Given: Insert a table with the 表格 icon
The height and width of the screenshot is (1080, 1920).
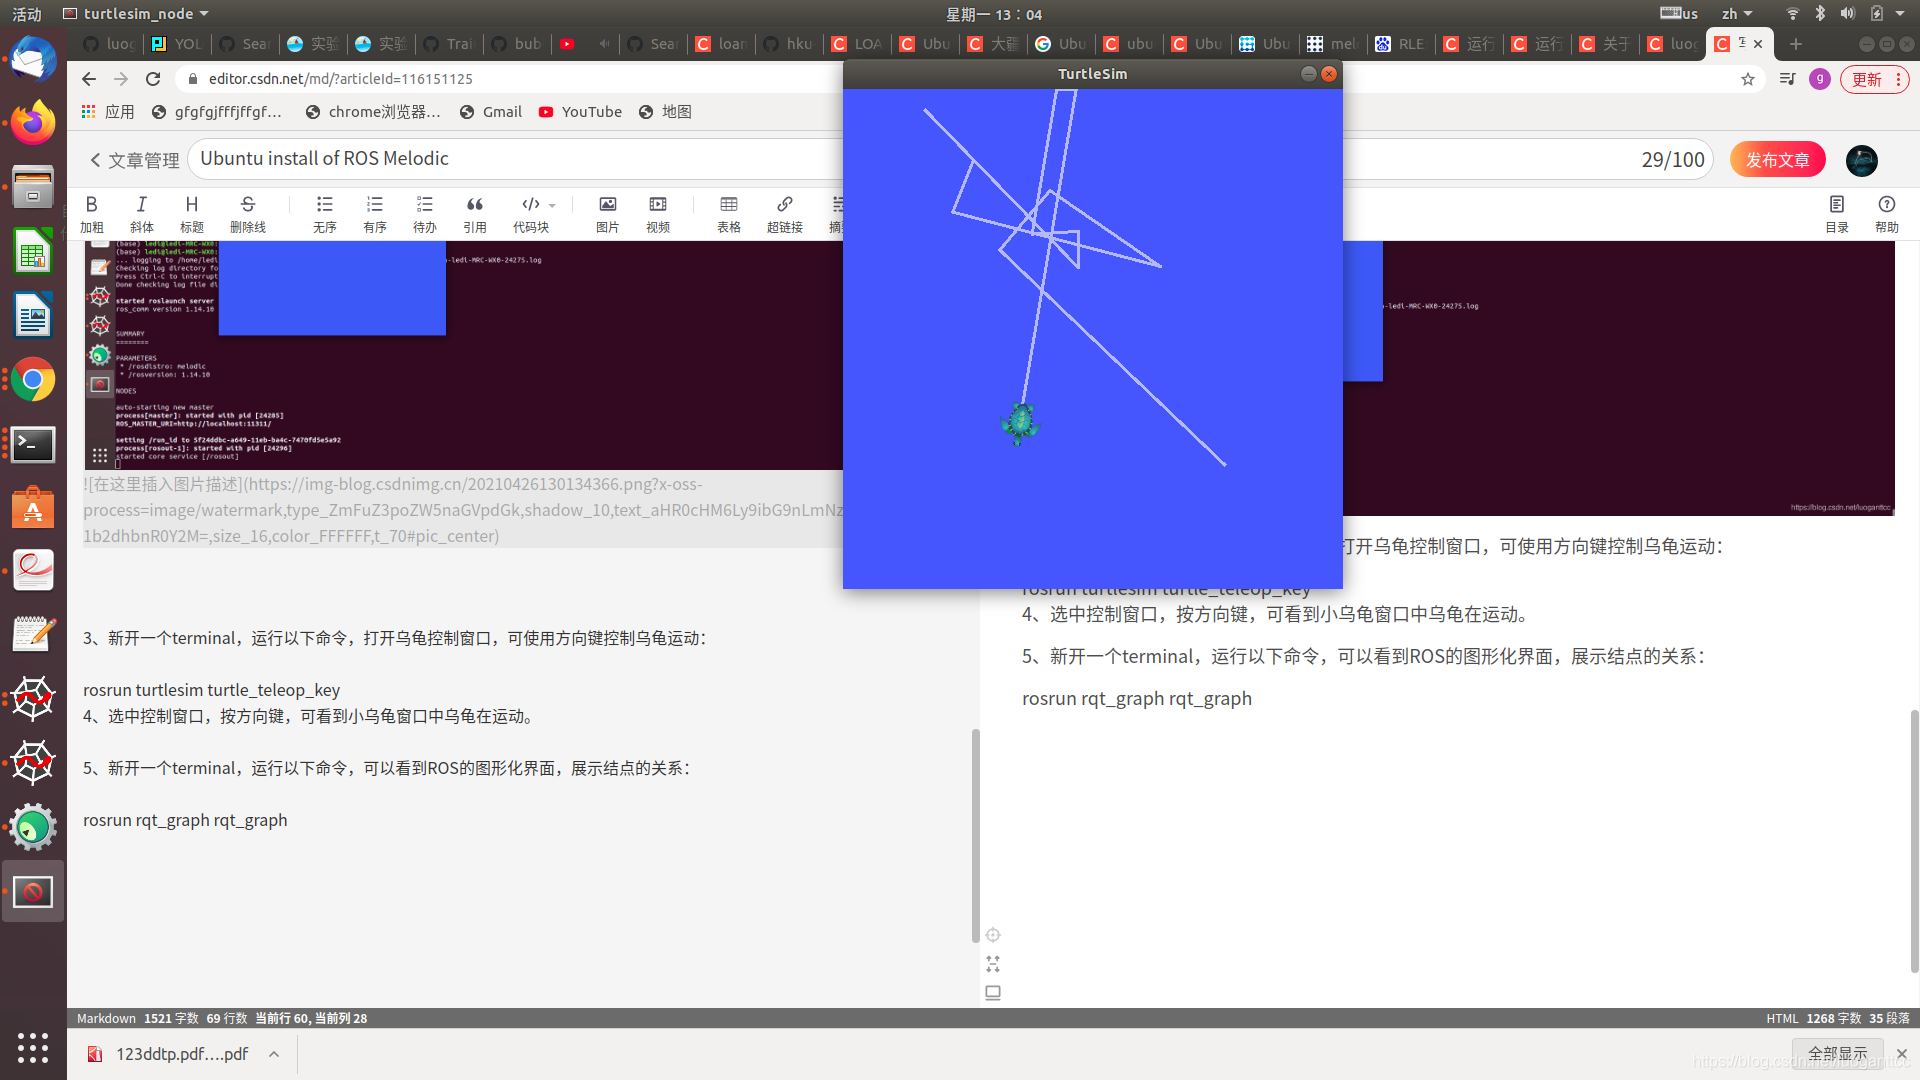Looking at the screenshot, I should (729, 213).
